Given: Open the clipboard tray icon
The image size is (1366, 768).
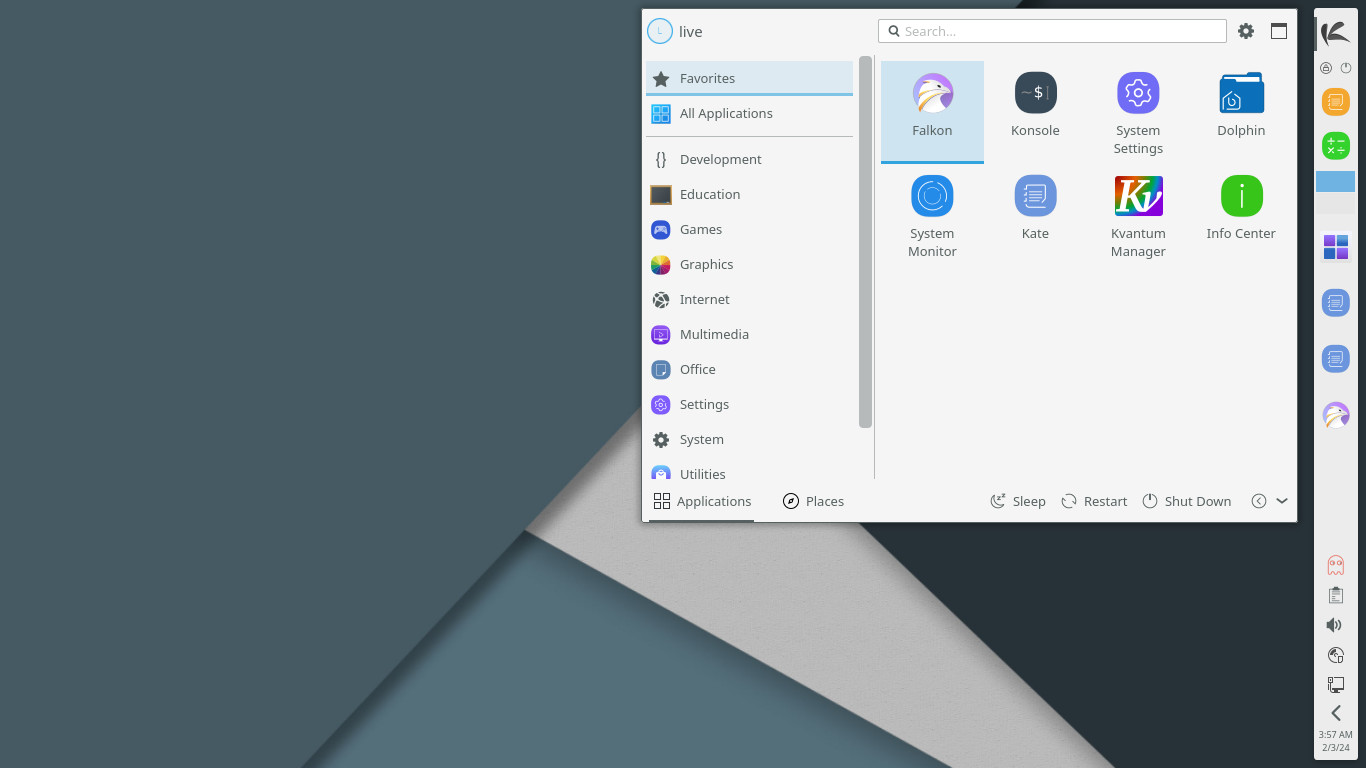Looking at the screenshot, I should pyautogui.click(x=1336, y=595).
